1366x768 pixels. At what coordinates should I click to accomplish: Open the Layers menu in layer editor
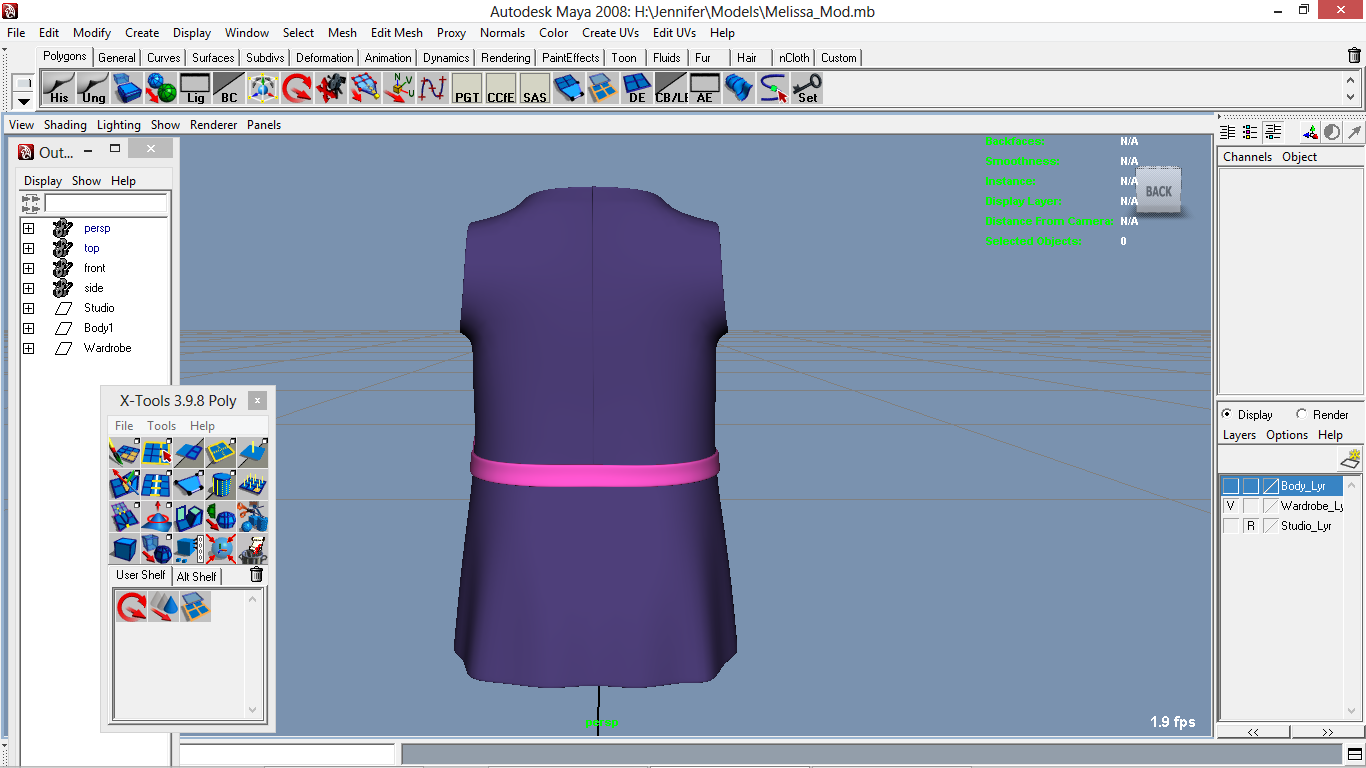1239,435
